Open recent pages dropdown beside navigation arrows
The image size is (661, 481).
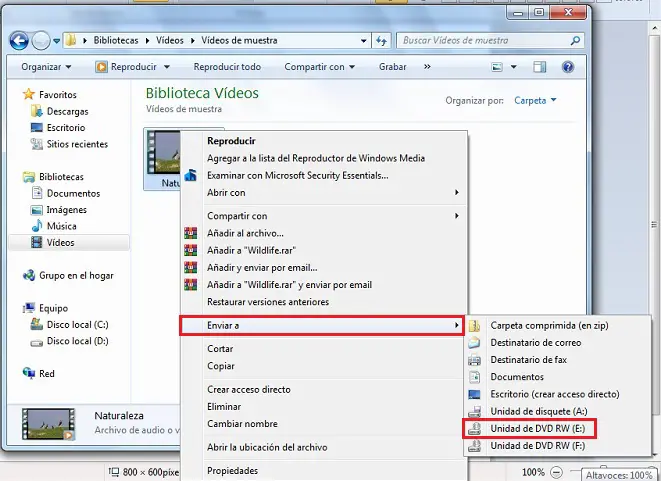(x=56, y=41)
